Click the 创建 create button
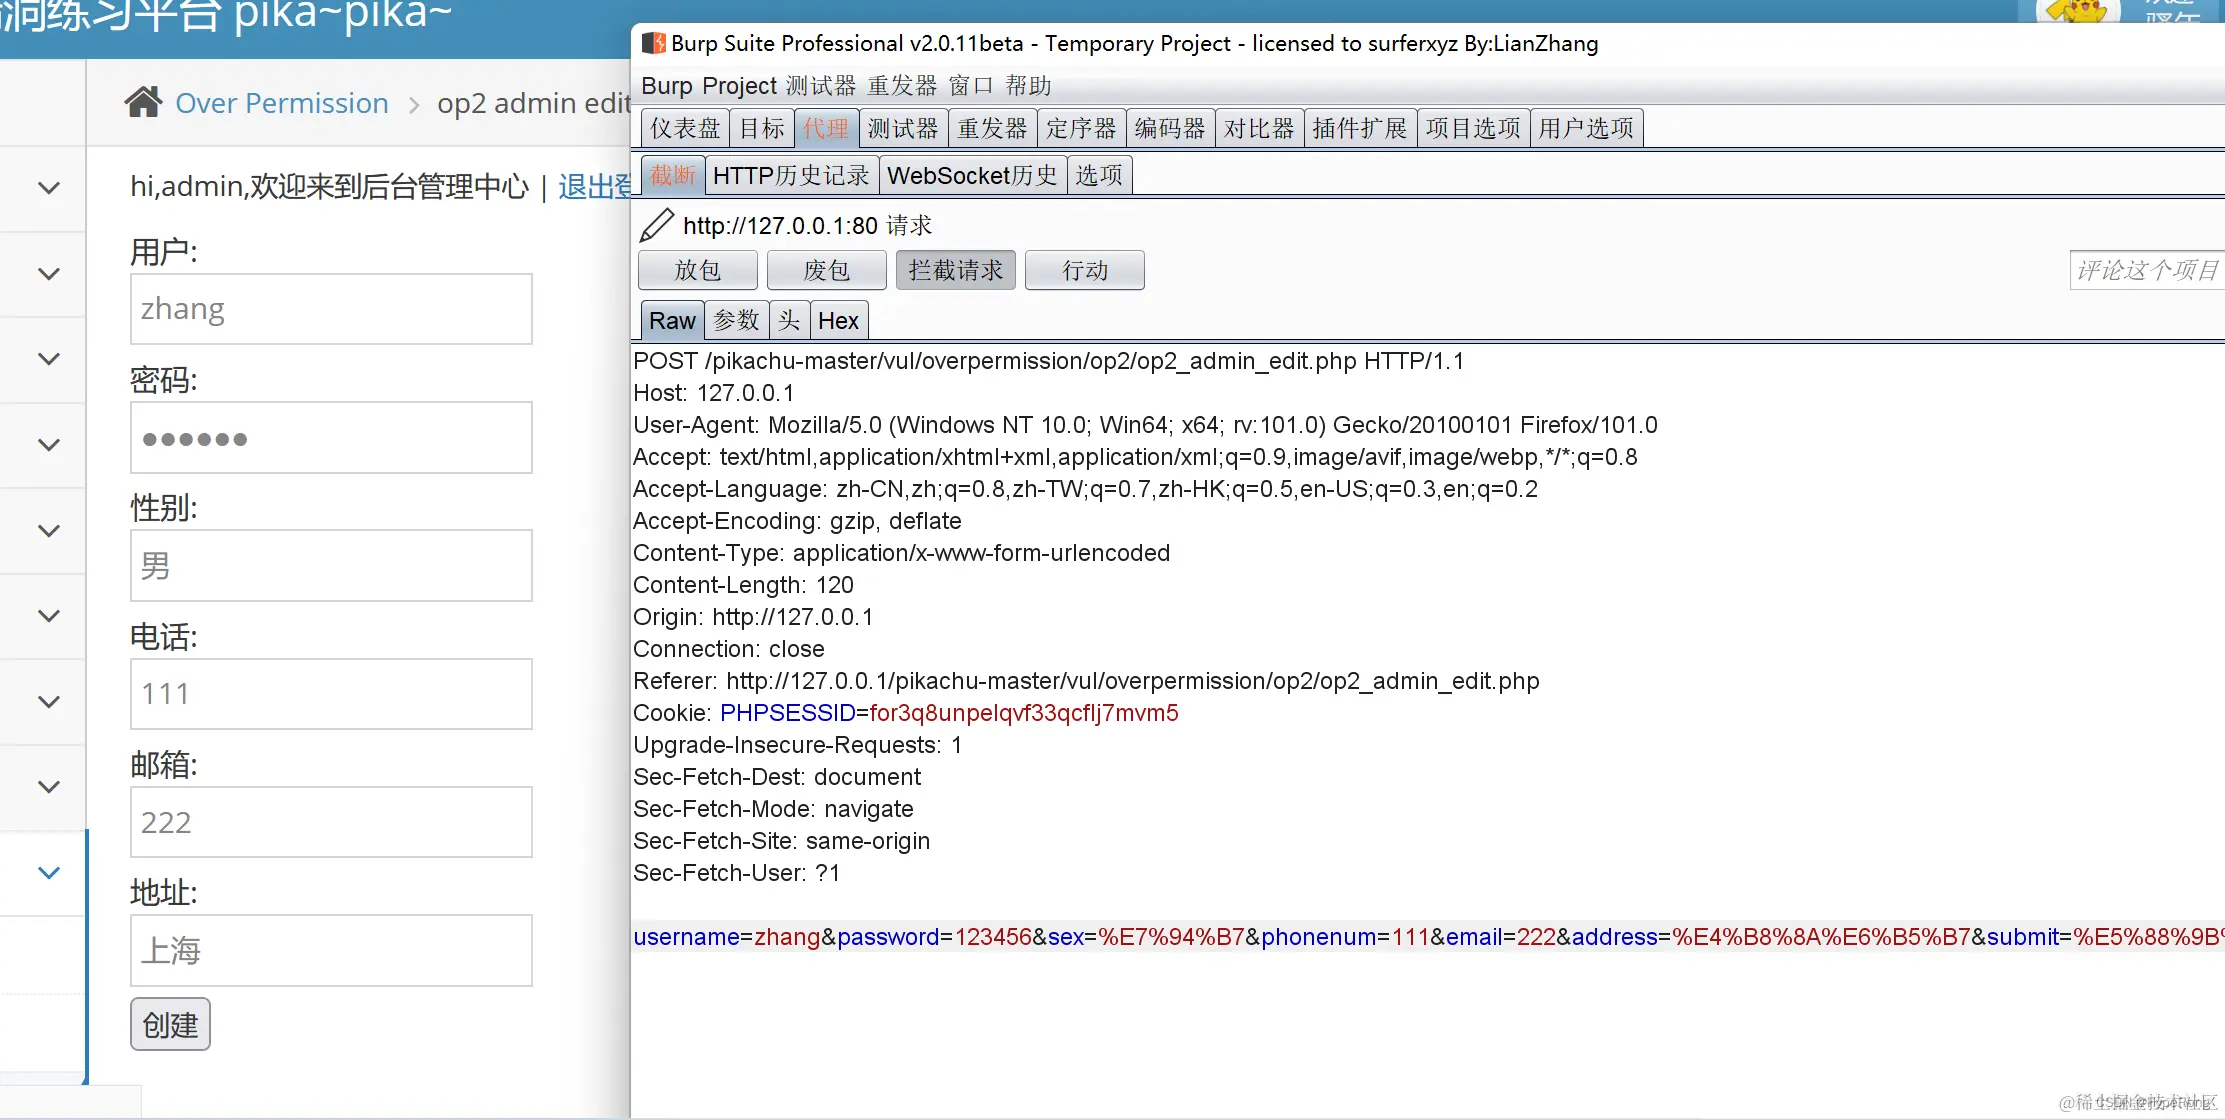 point(170,1025)
